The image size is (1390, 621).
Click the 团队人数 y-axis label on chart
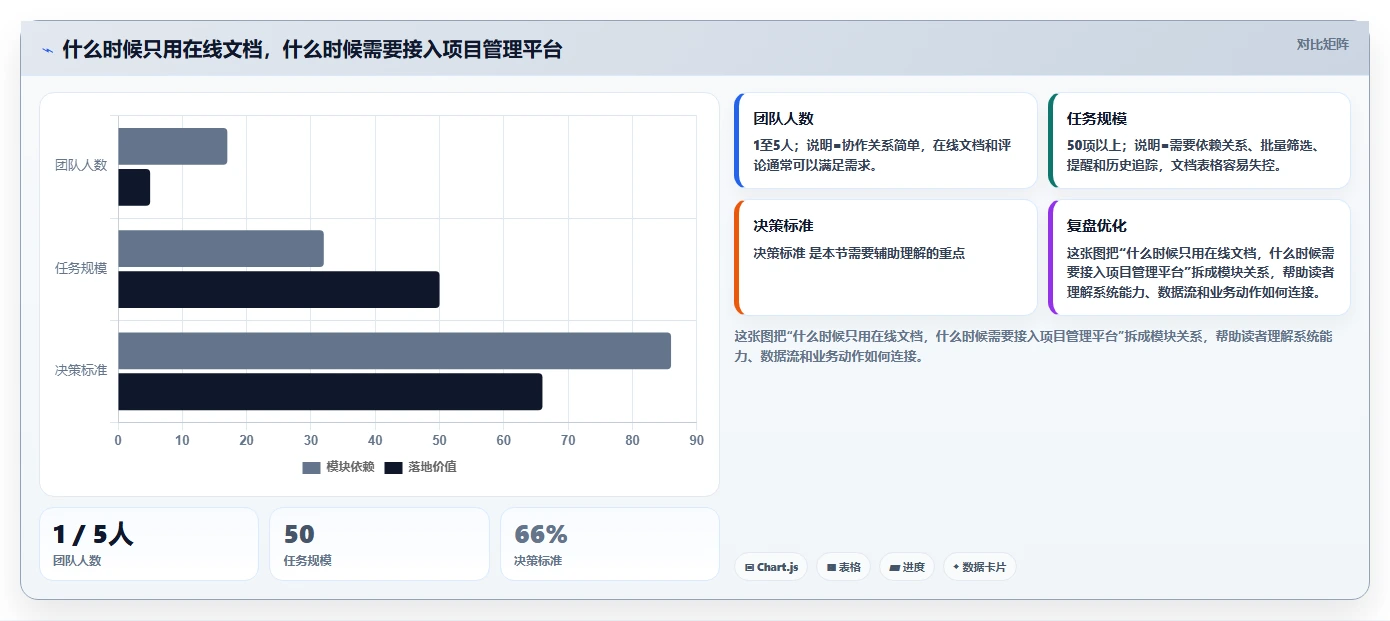[x=81, y=165]
